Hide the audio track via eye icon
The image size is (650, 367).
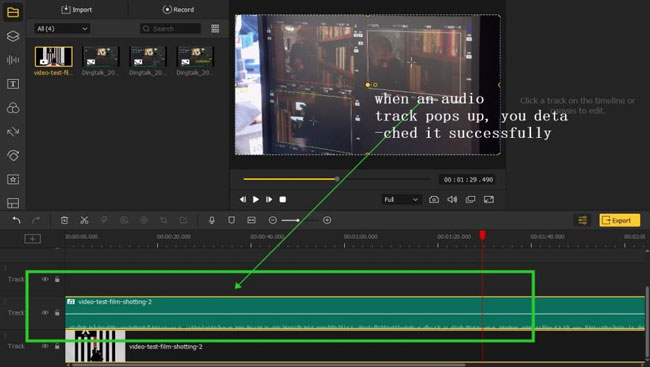(x=45, y=313)
